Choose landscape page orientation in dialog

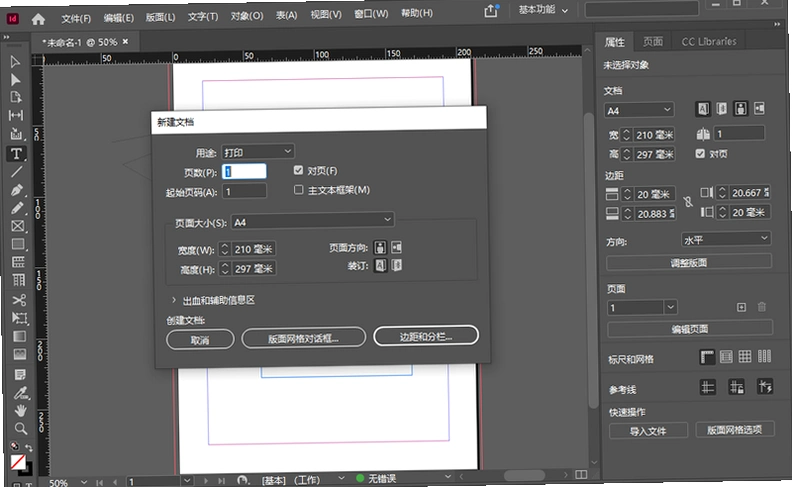[x=397, y=247]
